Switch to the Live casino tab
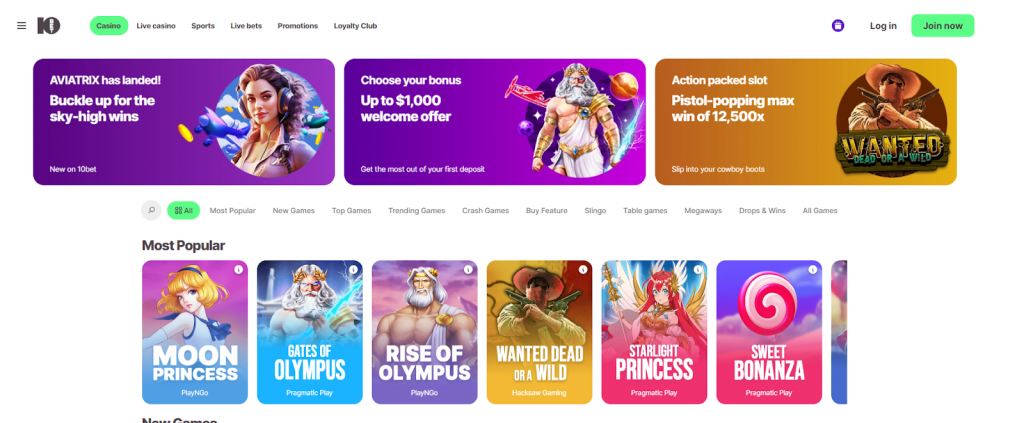Viewport: 1024px width, 423px height. [154, 26]
